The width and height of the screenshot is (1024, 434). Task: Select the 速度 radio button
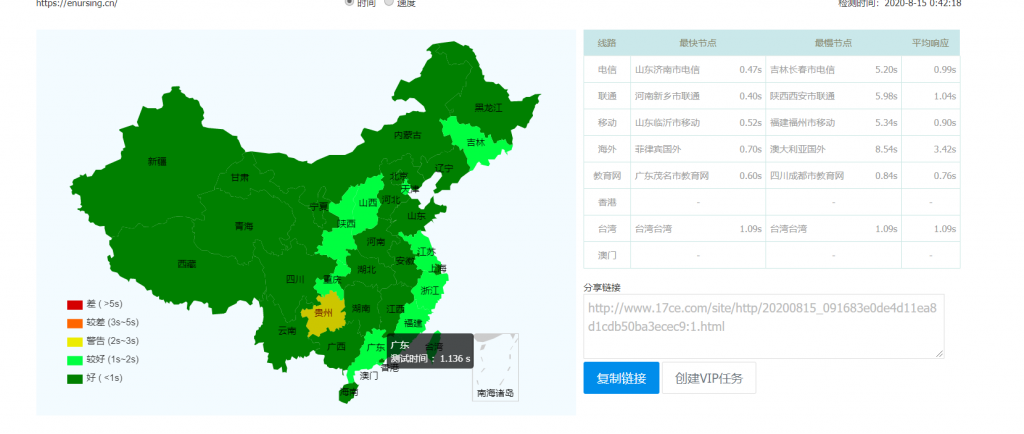pyautogui.click(x=390, y=3)
